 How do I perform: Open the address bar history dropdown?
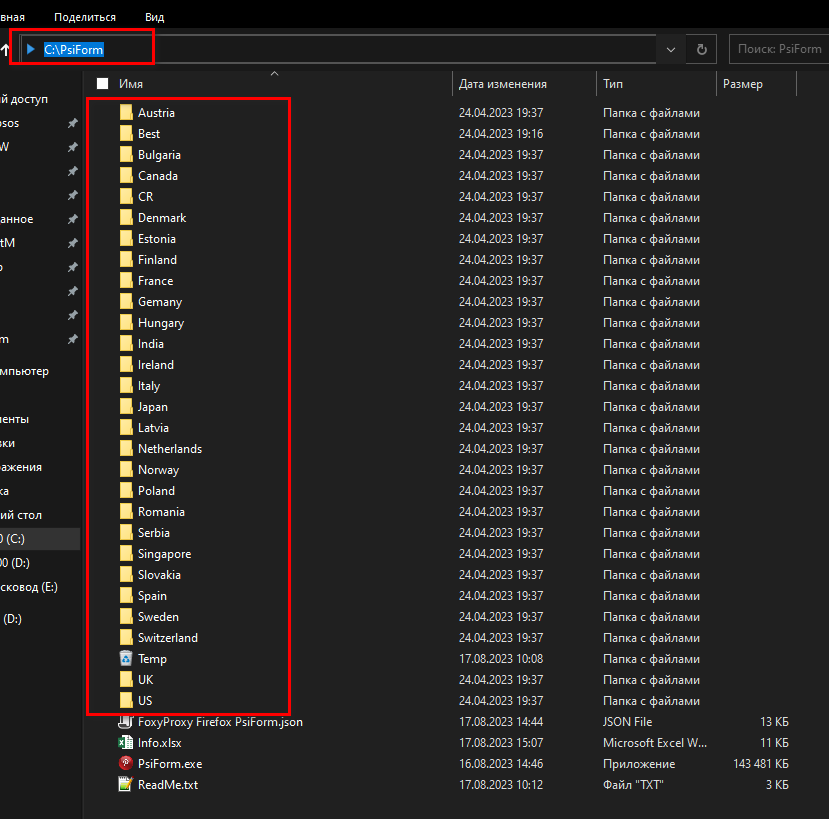669,49
